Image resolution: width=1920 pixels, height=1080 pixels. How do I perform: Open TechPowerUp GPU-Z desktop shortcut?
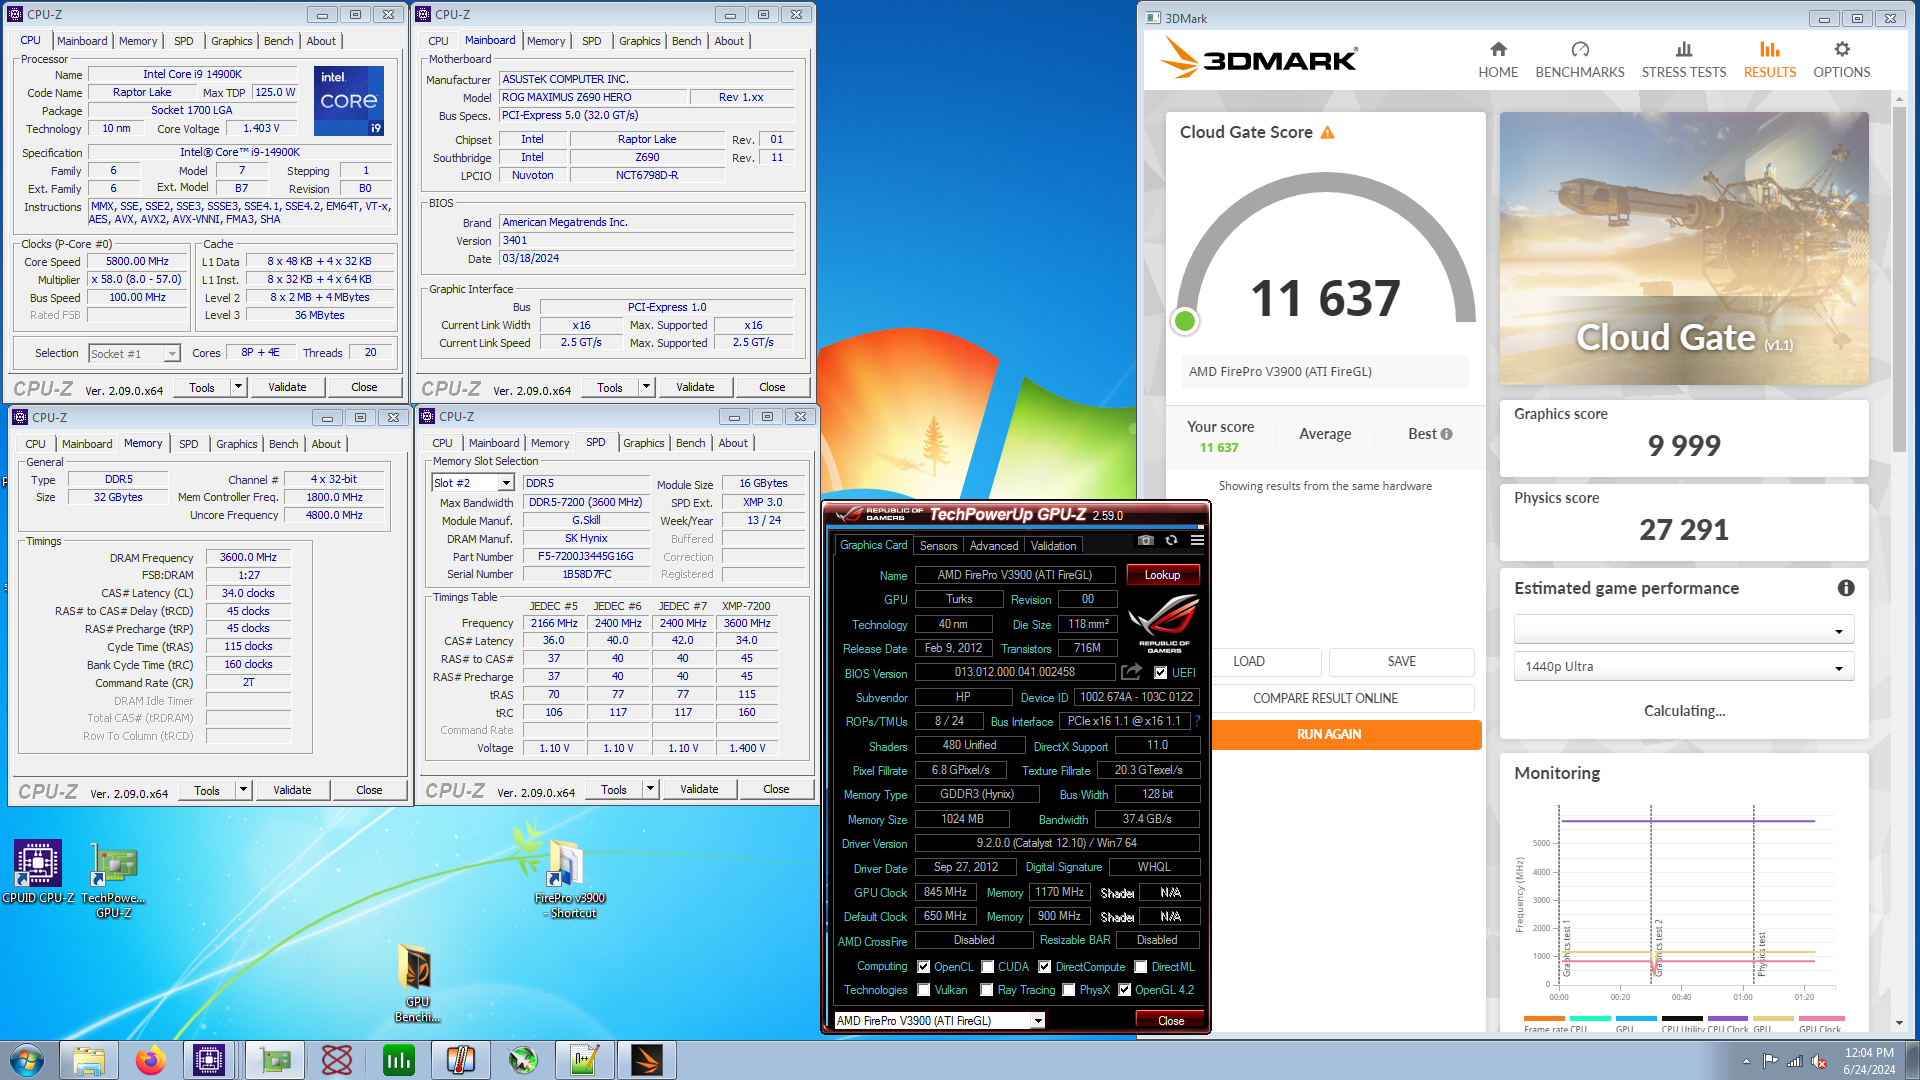pos(114,880)
